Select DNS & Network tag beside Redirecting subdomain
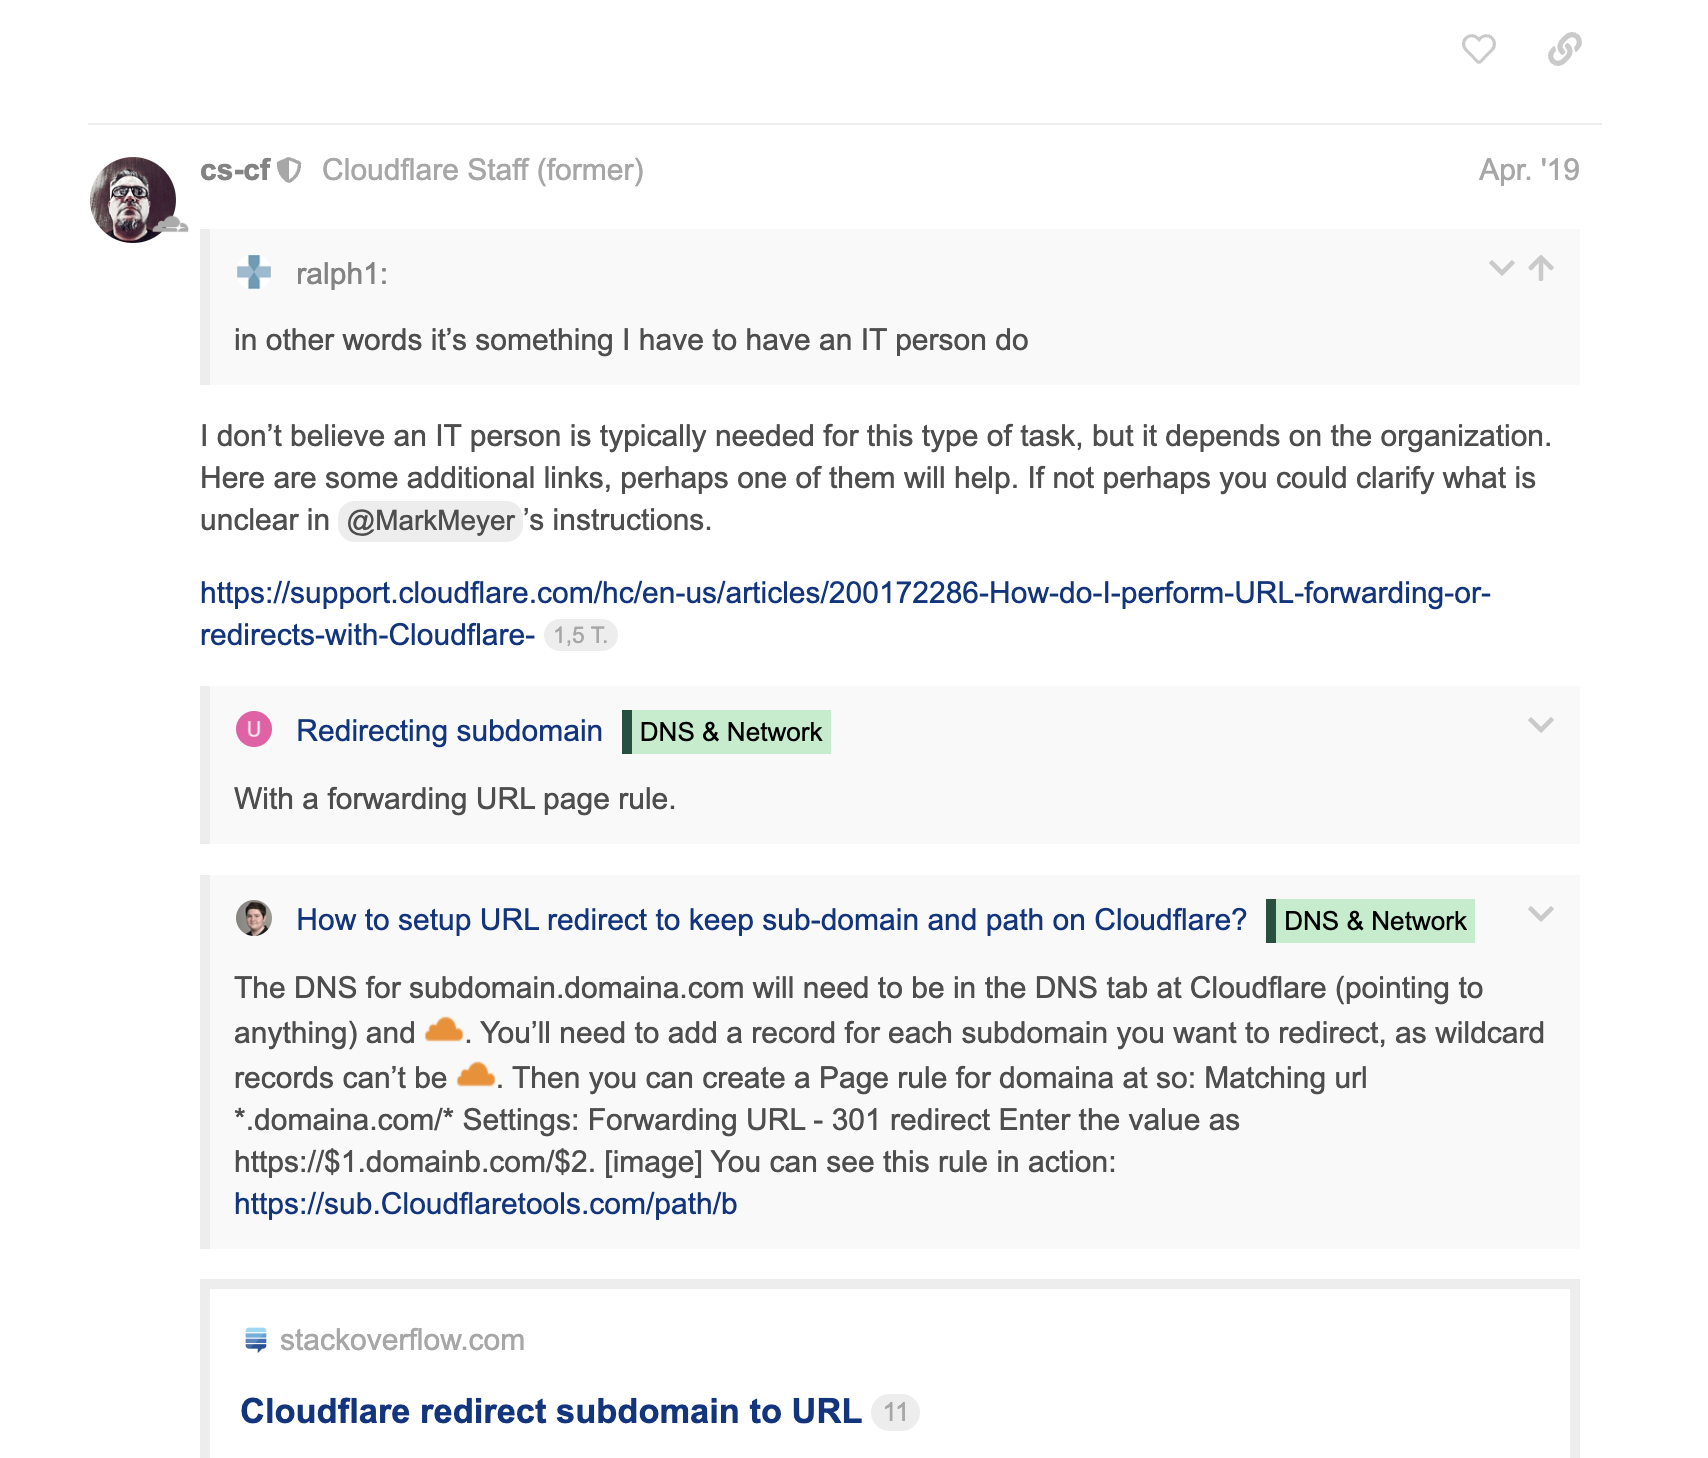This screenshot has height=1458, width=1708. point(727,732)
